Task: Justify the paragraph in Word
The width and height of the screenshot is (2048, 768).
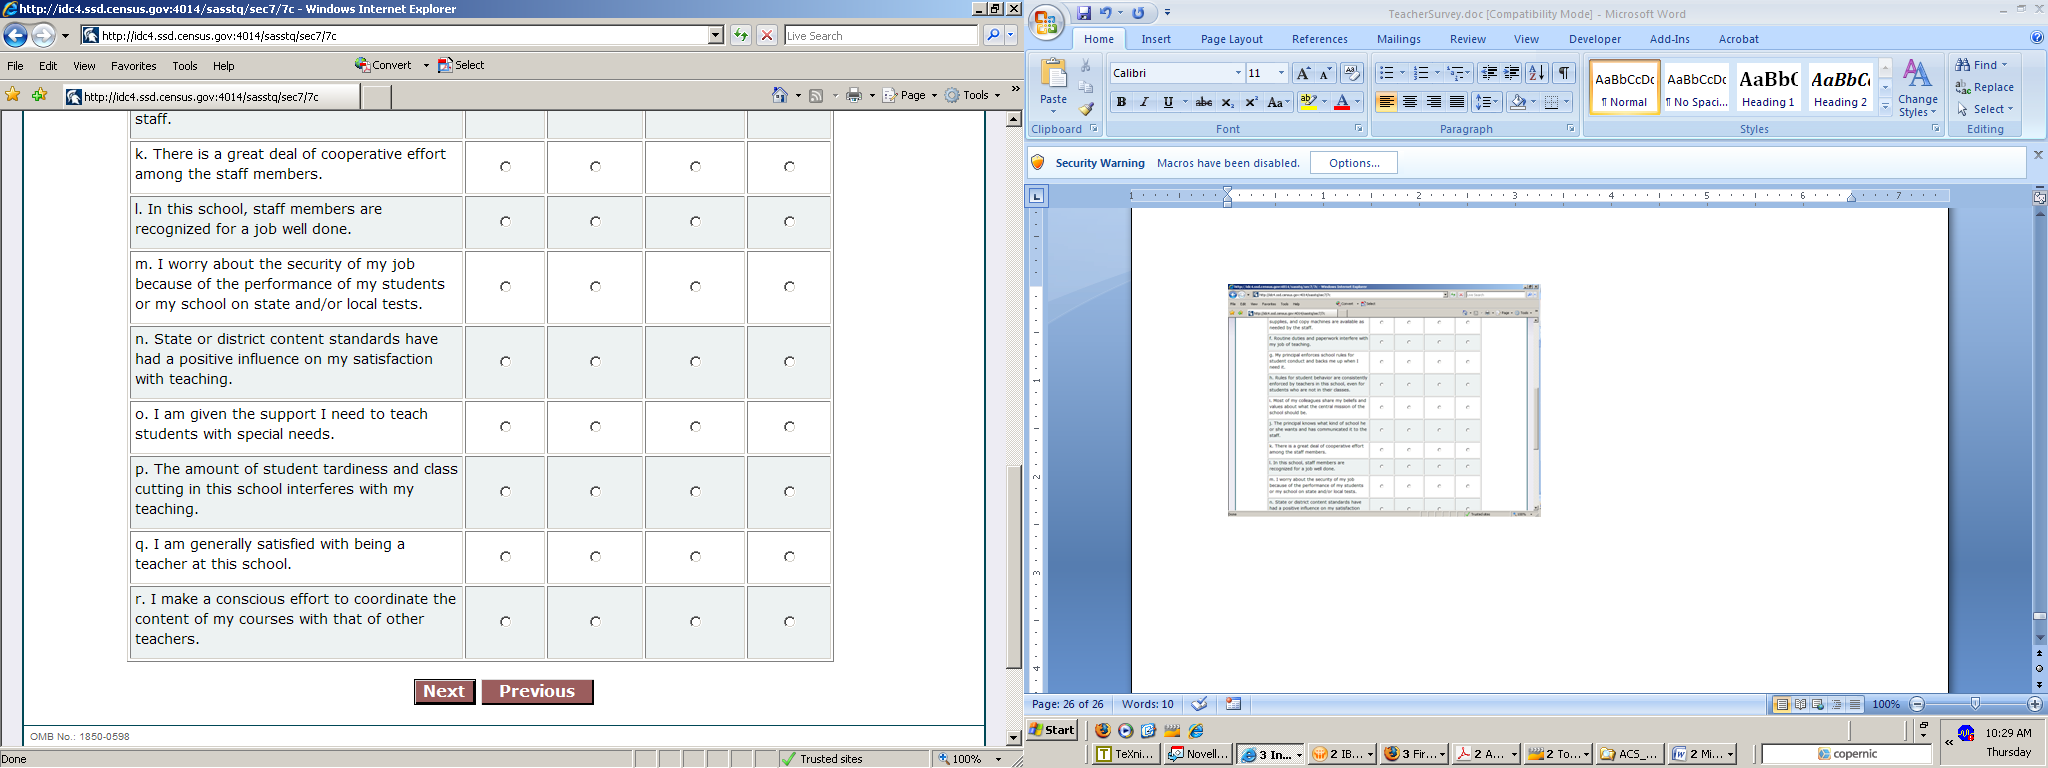Action: point(1457,102)
